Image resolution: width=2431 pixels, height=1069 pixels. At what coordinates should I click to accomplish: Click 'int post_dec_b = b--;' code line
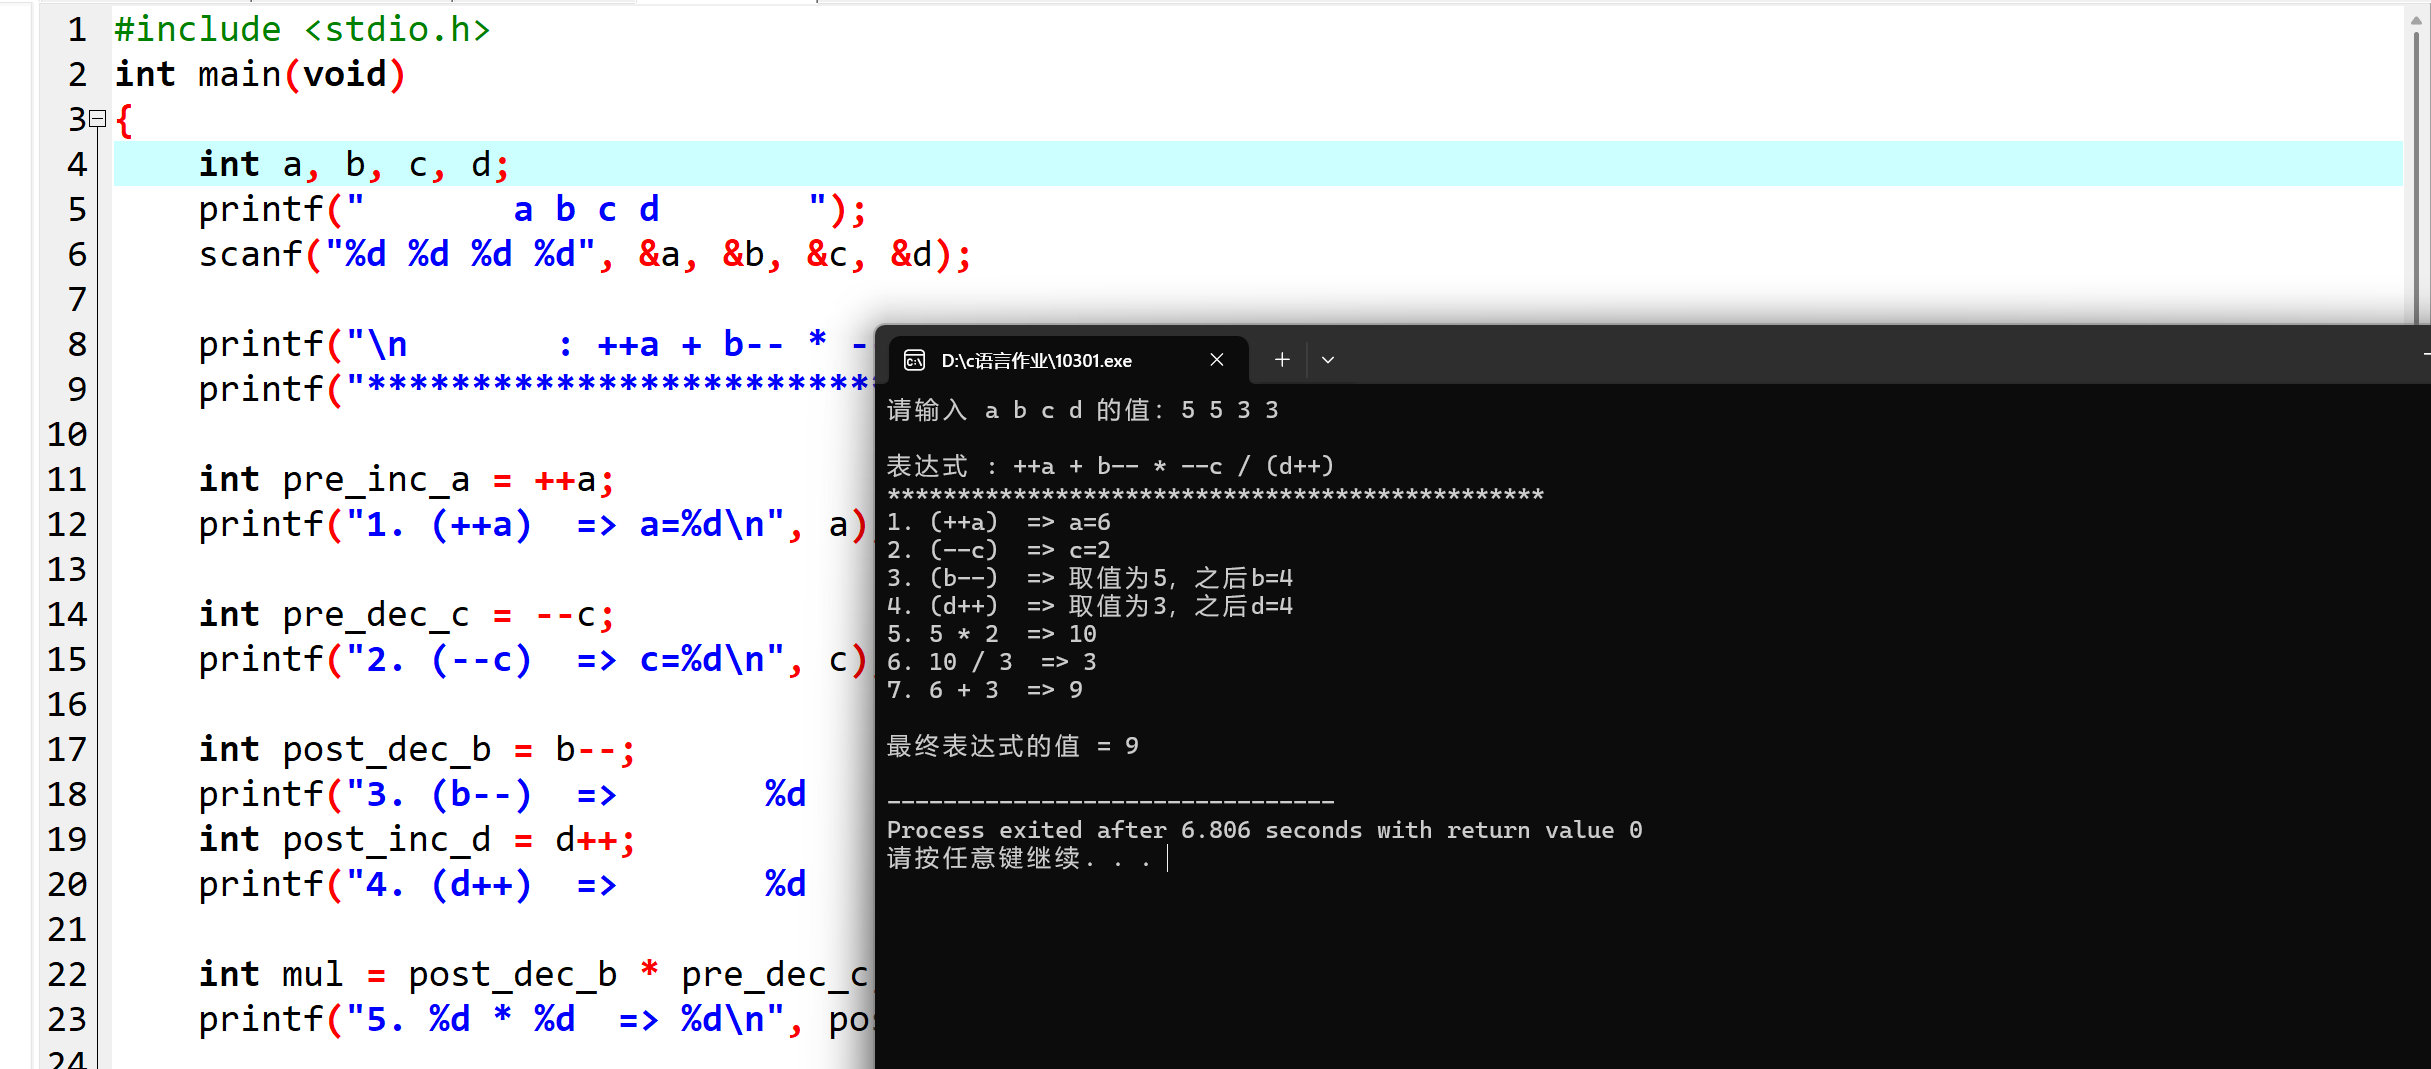(x=417, y=749)
